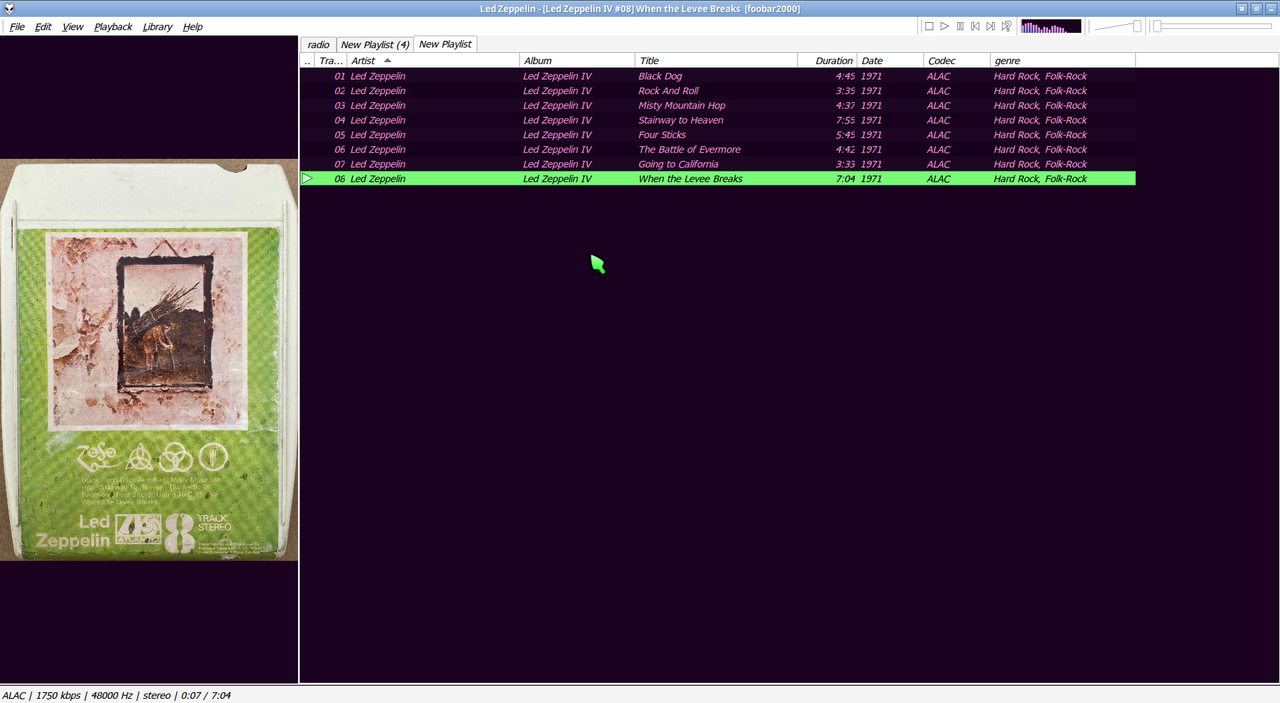Click the foobar2000 window menu icon

(x=9, y=8)
